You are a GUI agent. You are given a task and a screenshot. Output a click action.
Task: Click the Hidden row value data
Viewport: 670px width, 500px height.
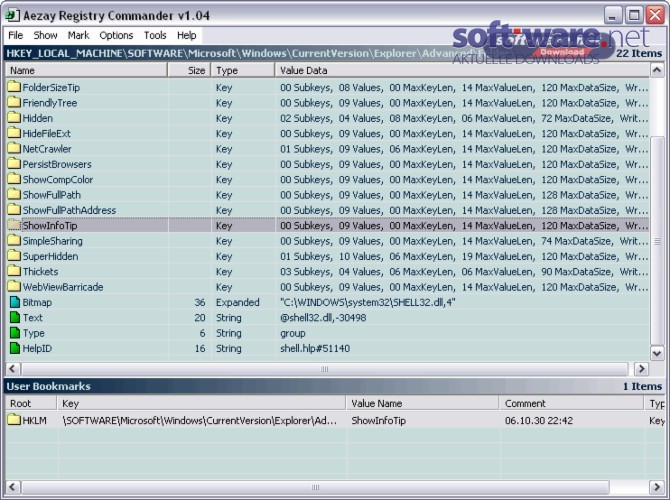point(464,118)
